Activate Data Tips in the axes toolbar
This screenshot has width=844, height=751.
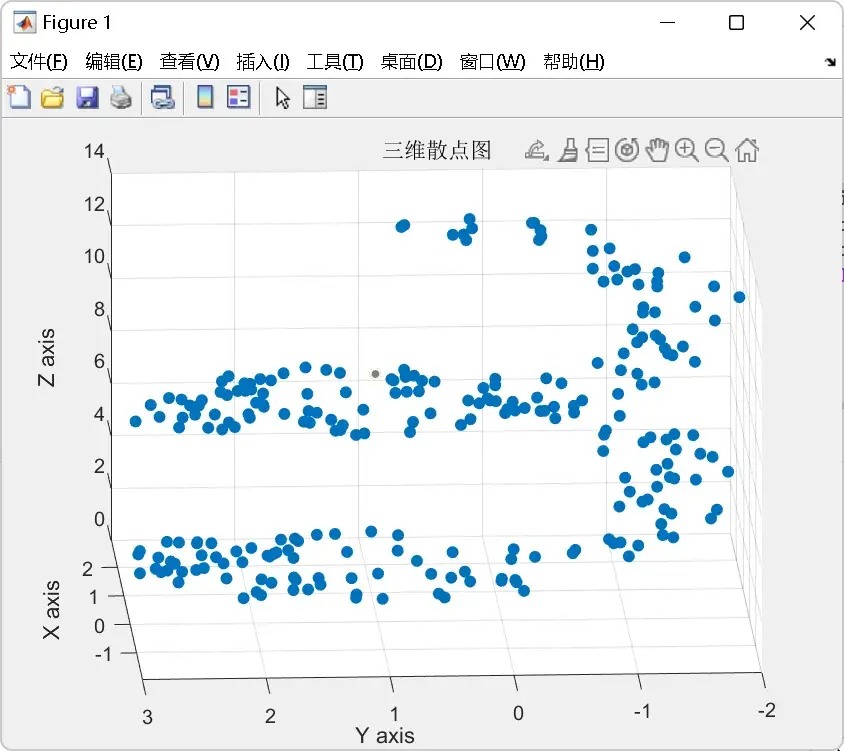click(x=597, y=150)
